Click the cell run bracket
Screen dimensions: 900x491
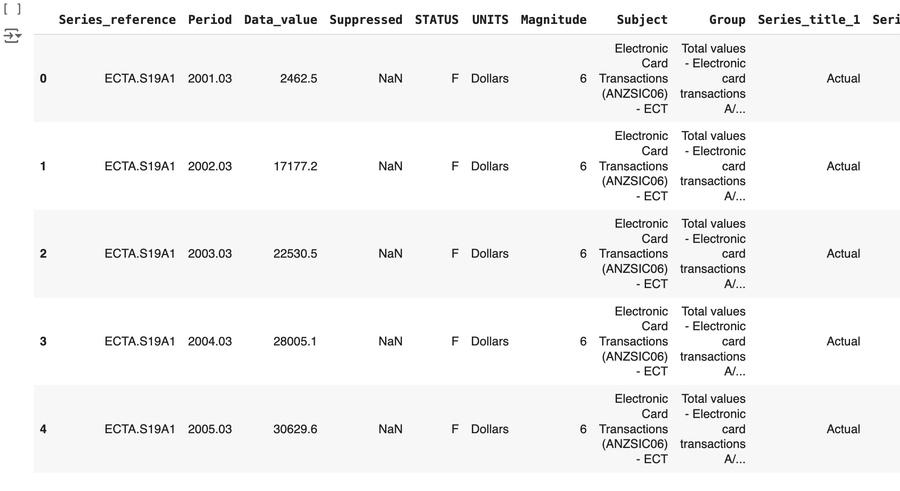click(12, 9)
